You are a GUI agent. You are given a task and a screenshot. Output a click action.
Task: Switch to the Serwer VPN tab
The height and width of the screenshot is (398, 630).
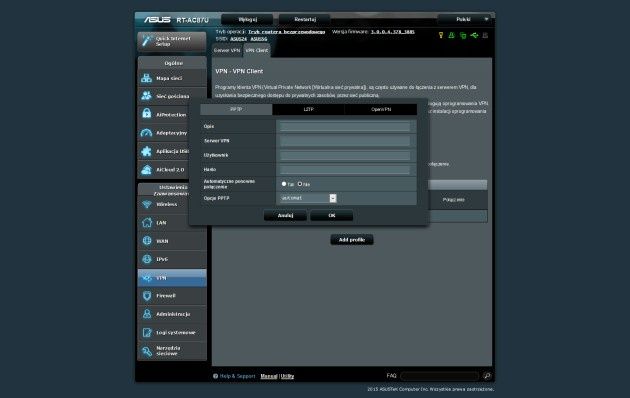coord(227,51)
